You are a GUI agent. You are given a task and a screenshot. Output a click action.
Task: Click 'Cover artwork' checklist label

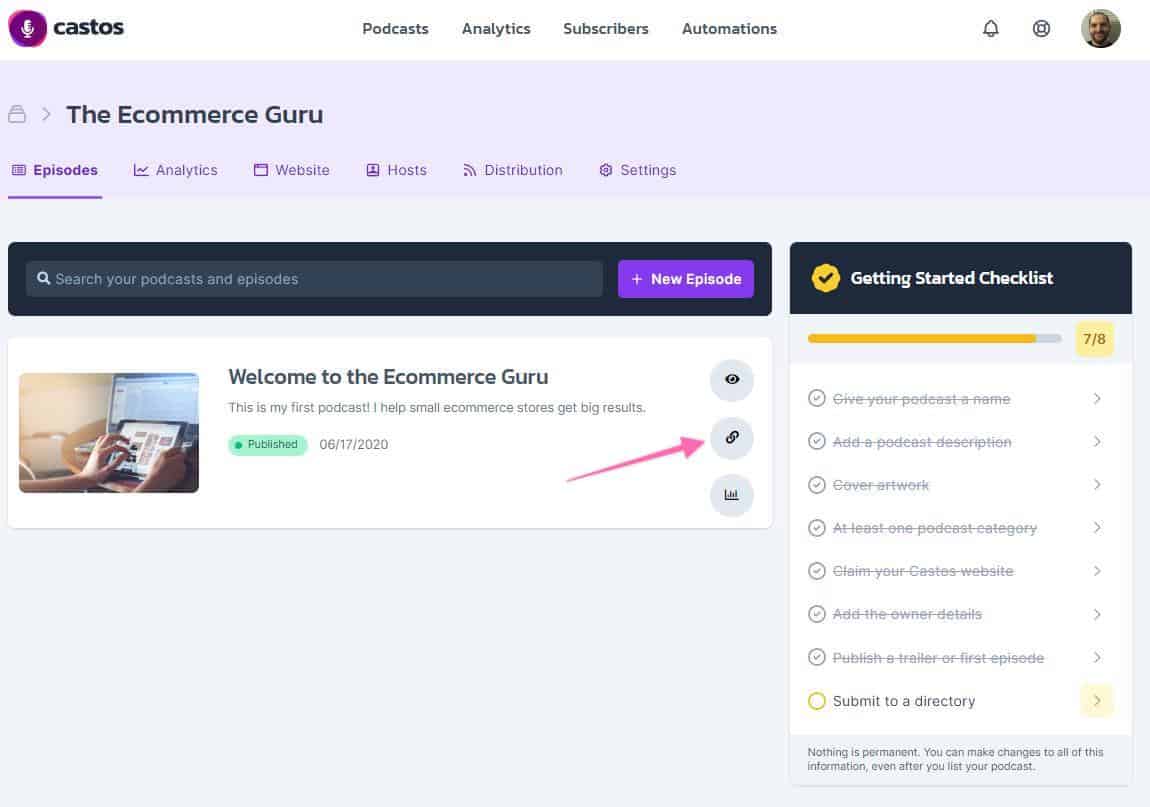(881, 485)
